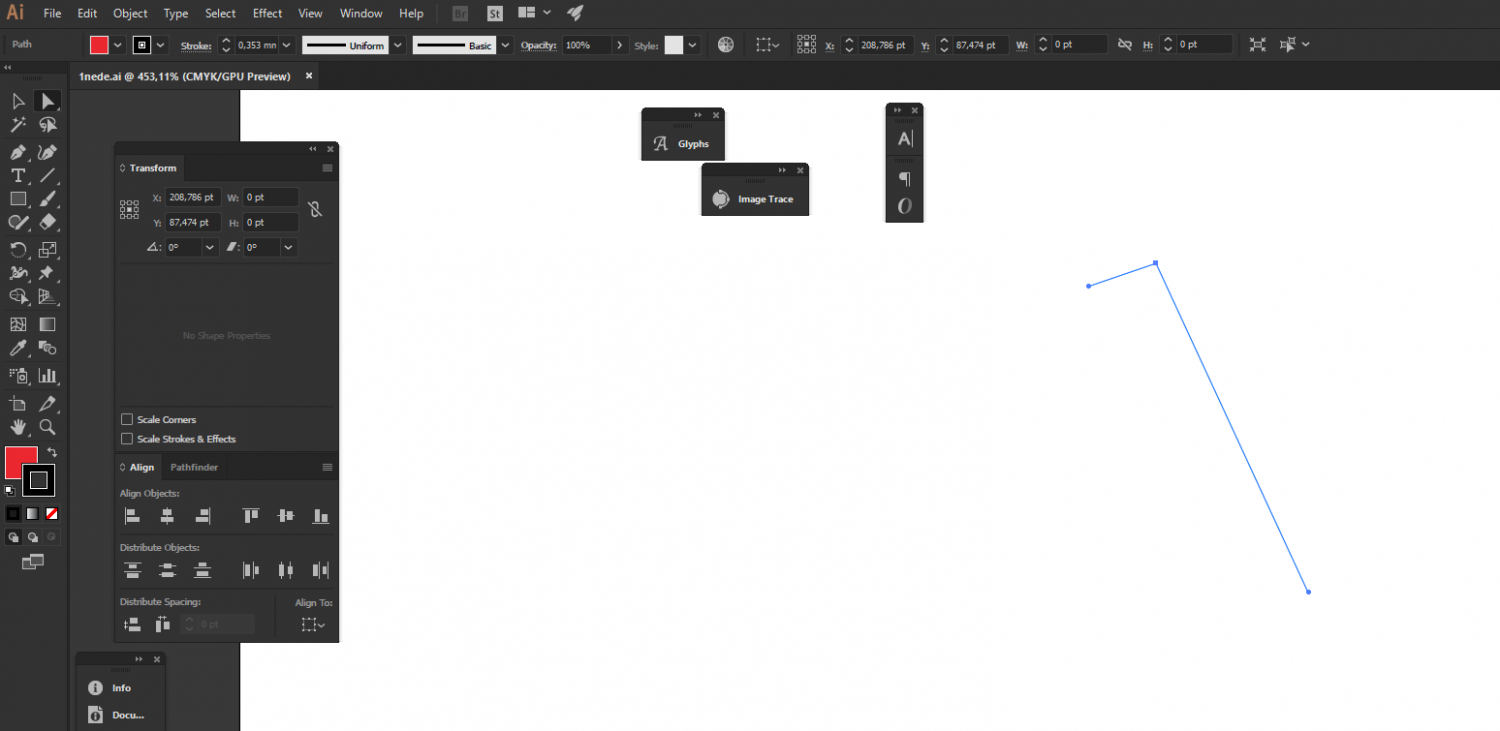Select the Direct Selection tool (solid arrow)

47,101
